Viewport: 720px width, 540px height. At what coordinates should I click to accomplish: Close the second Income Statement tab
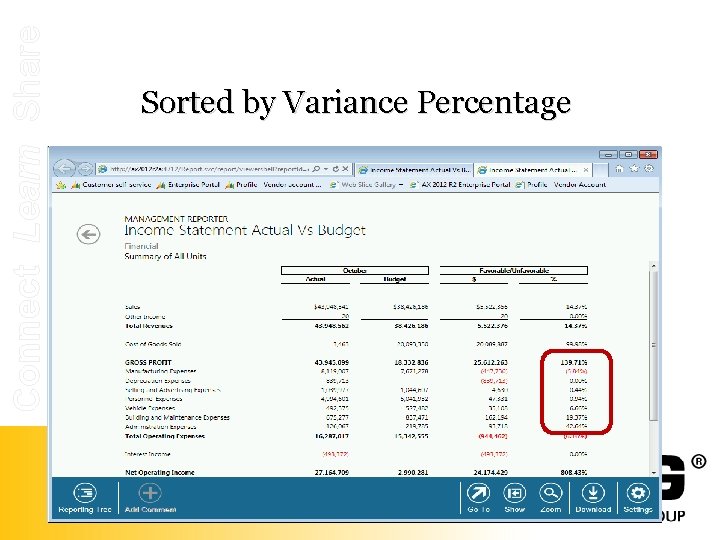[586, 170]
